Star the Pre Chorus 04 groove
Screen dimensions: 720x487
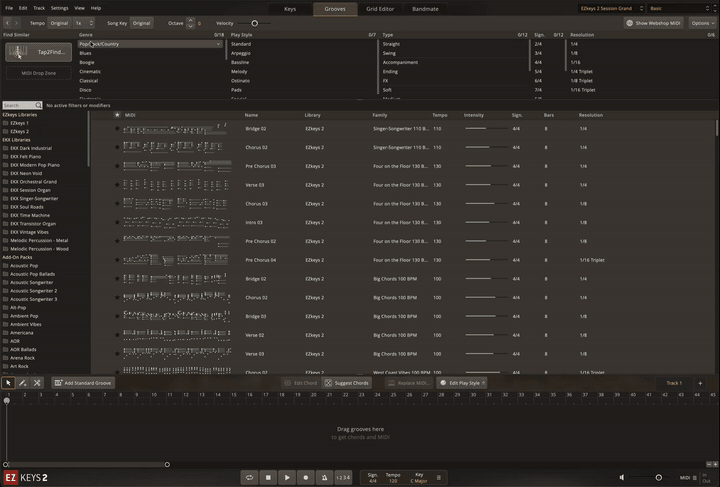tap(117, 260)
